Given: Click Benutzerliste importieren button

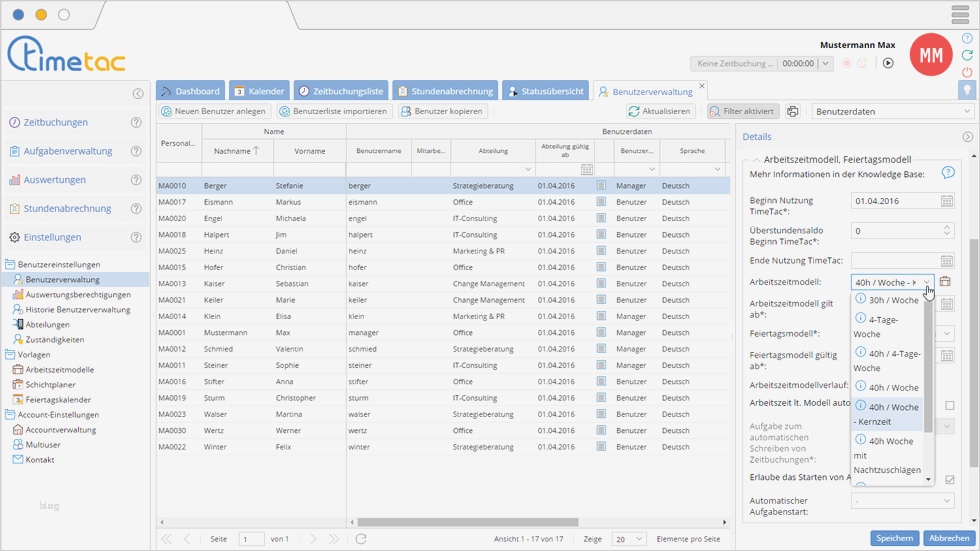Looking at the screenshot, I should point(333,111).
